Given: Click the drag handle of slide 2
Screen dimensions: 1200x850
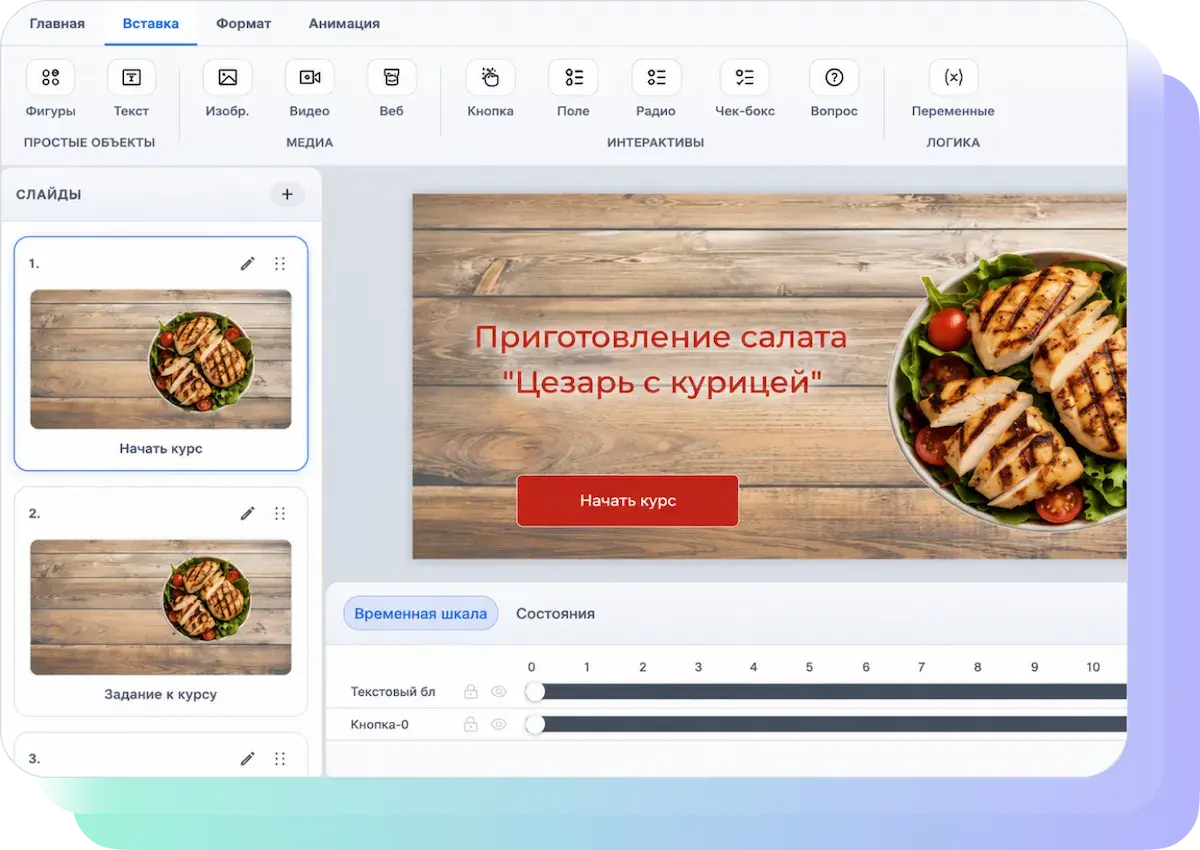Looking at the screenshot, I should pyautogui.click(x=280, y=513).
